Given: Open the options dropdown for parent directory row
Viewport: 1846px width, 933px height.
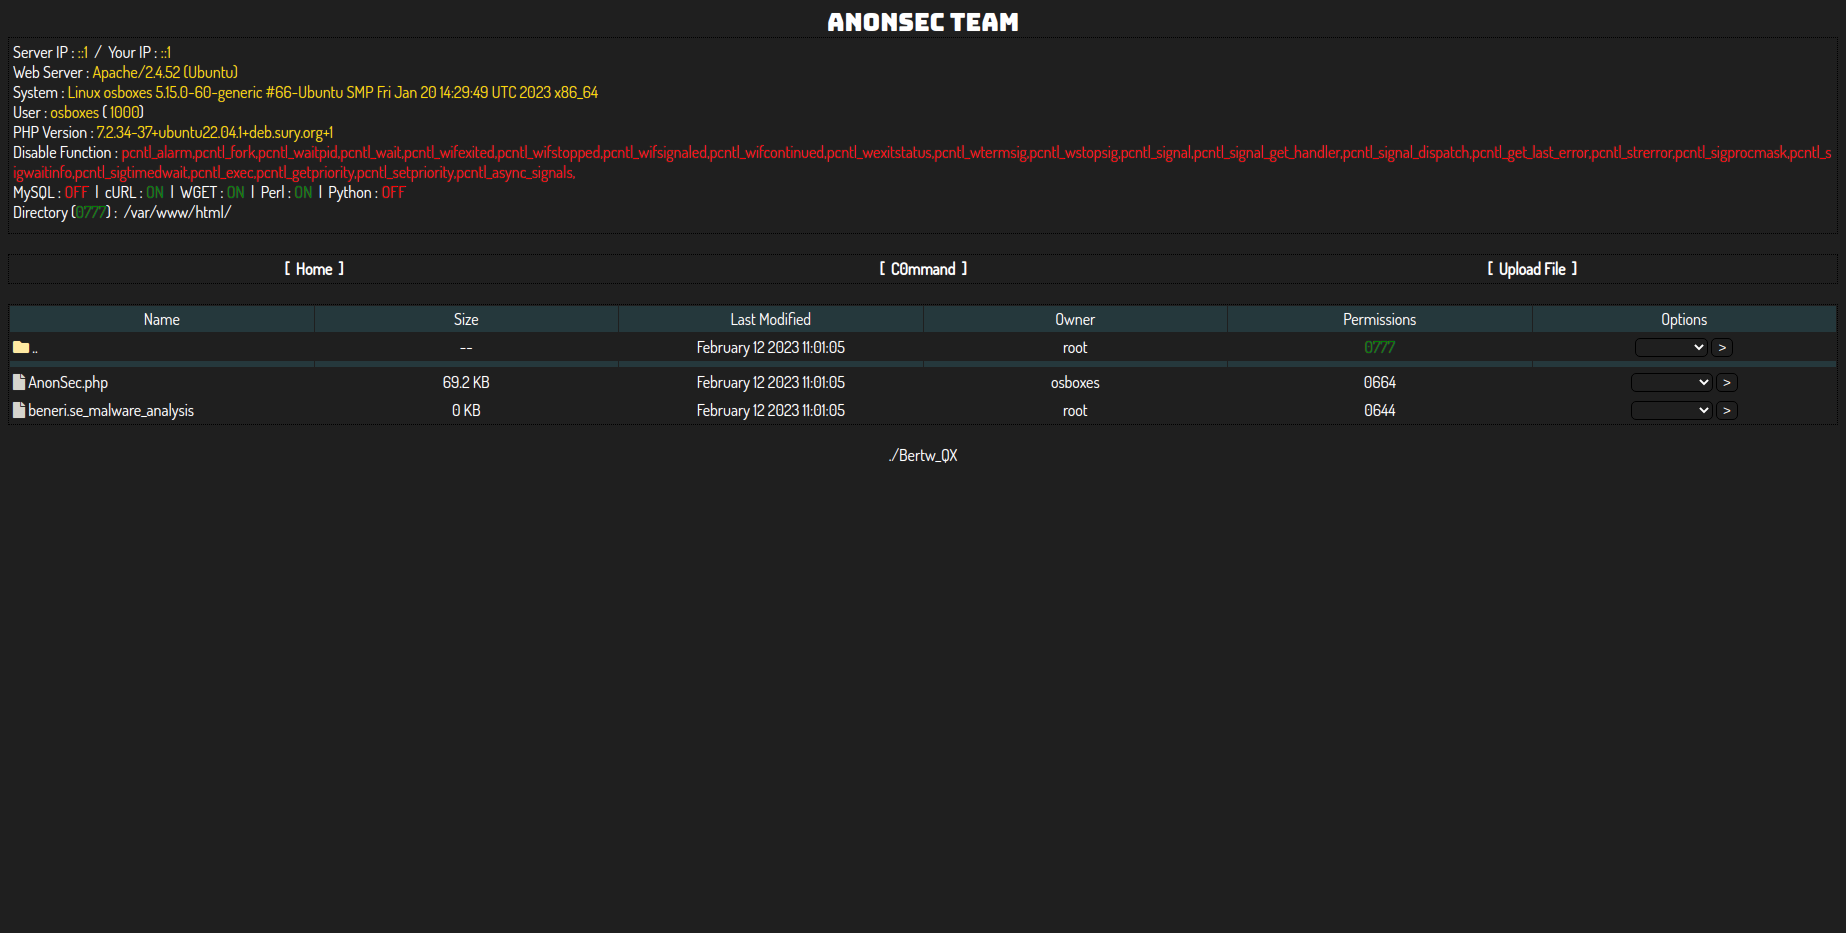Looking at the screenshot, I should click(x=1671, y=347).
